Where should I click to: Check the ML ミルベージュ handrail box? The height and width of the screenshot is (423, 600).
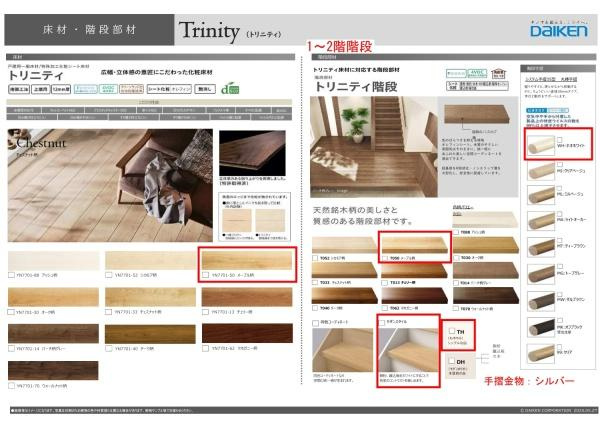pos(559,188)
